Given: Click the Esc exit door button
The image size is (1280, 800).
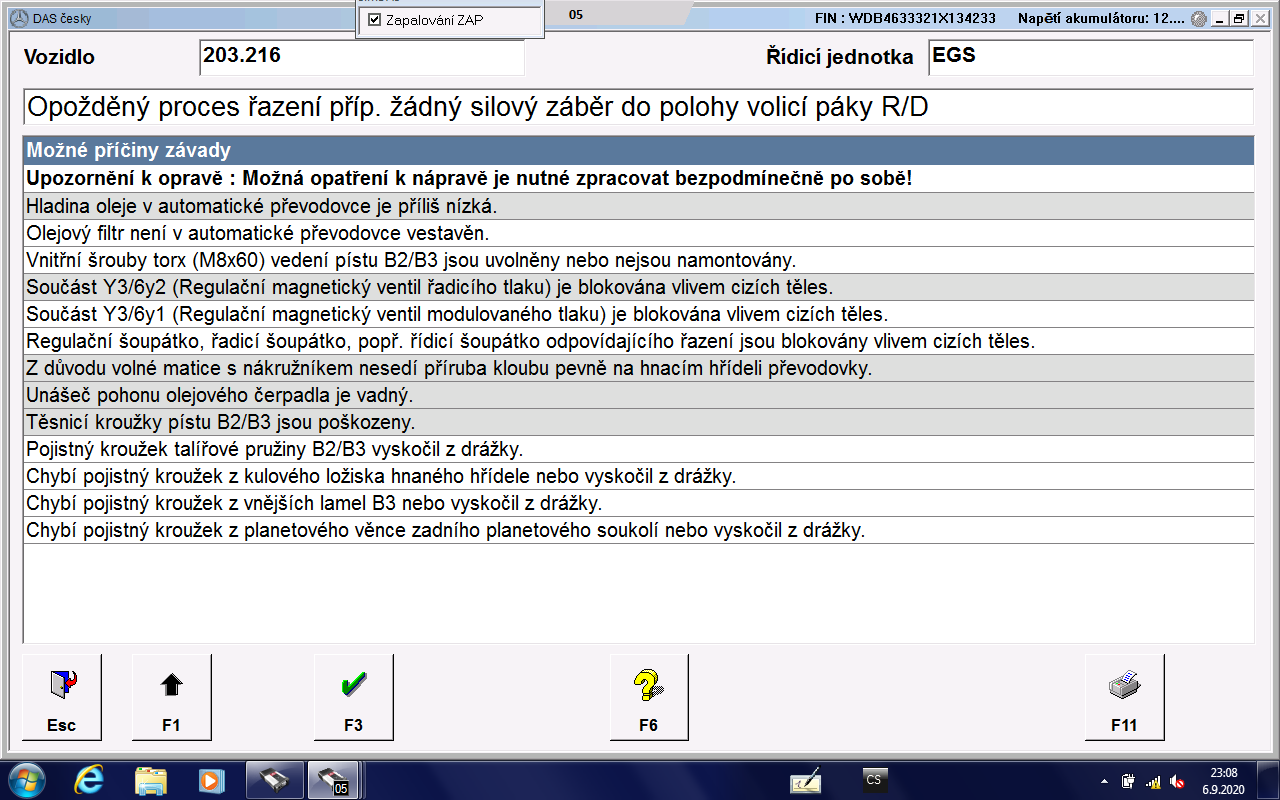Looking at the screenshot, I should pos(61,697).
